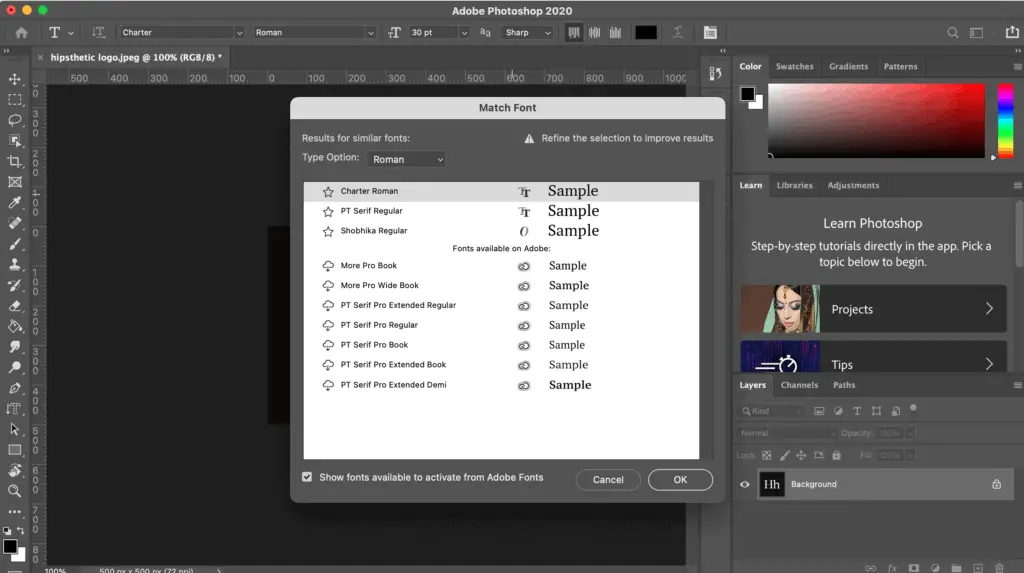Open the Color panel flyout menu

[x=1017, y=67]
